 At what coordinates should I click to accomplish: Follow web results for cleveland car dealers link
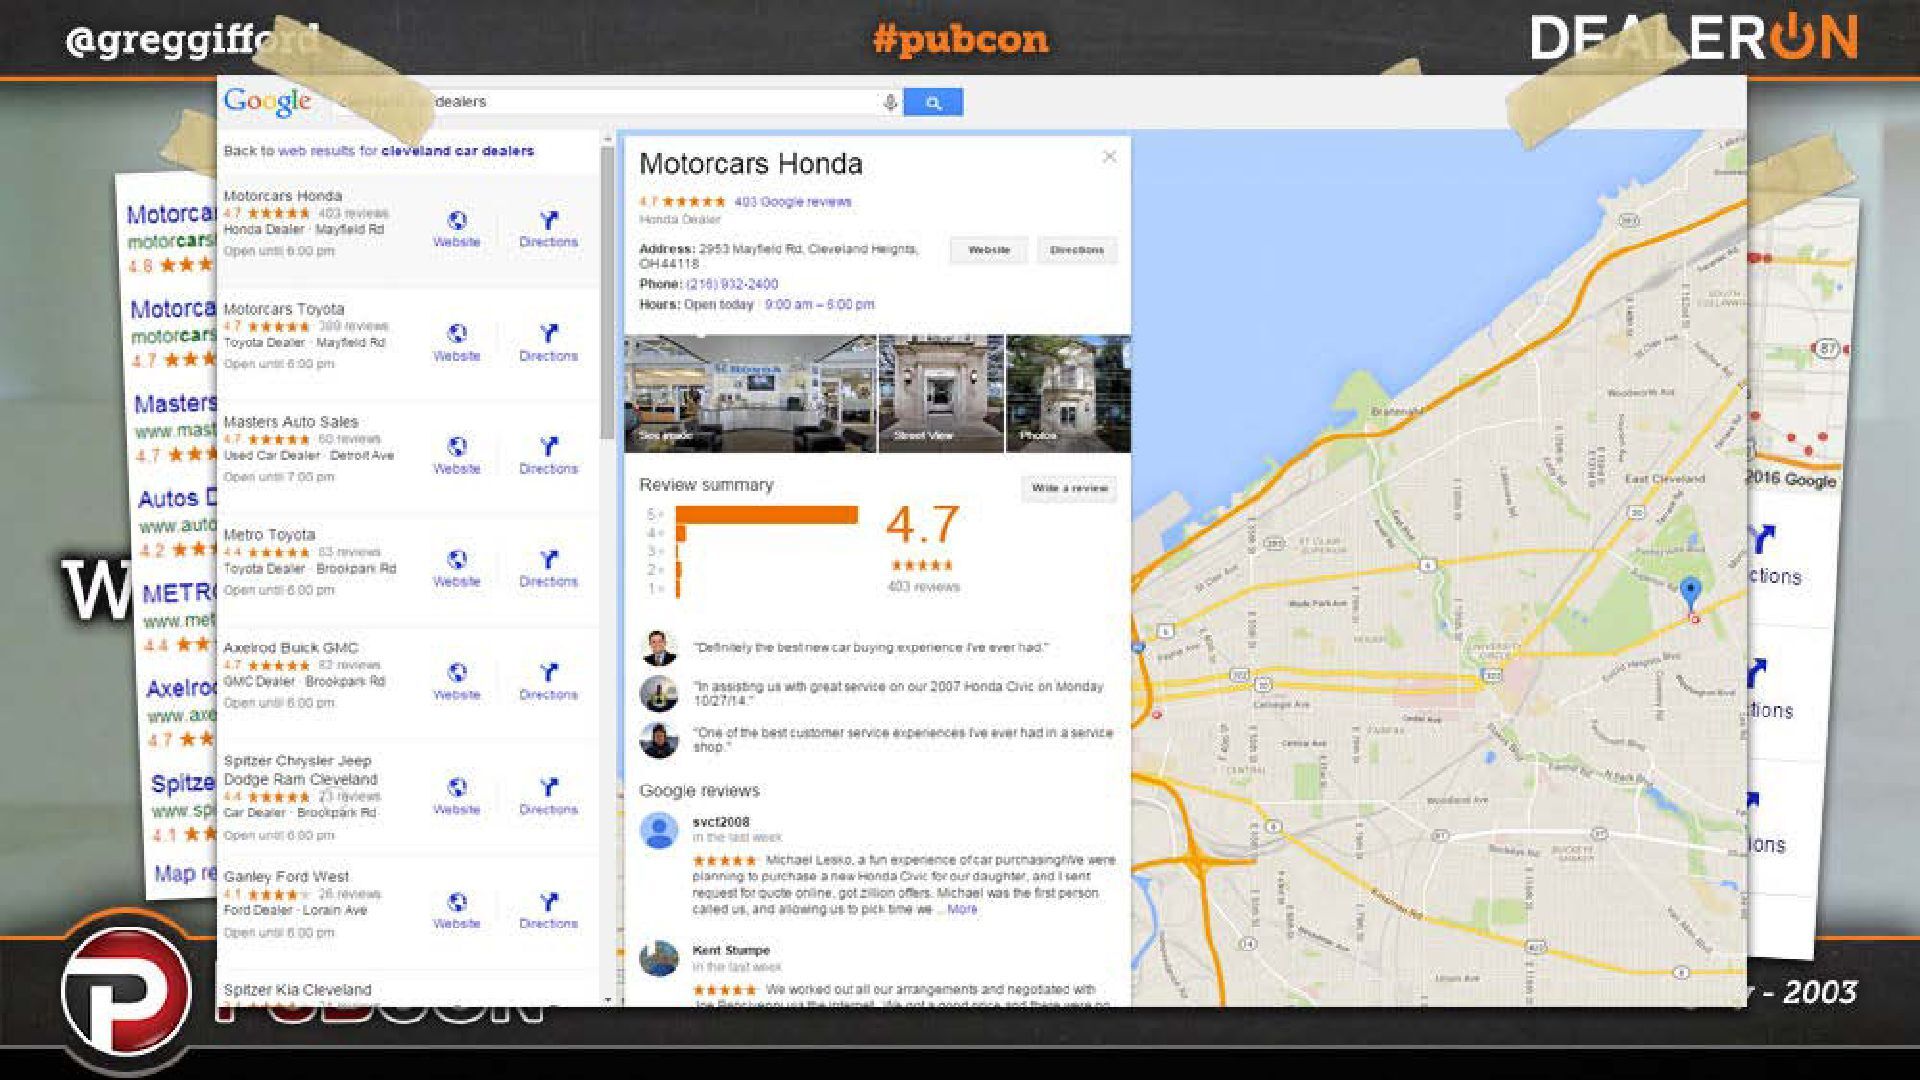406,151
